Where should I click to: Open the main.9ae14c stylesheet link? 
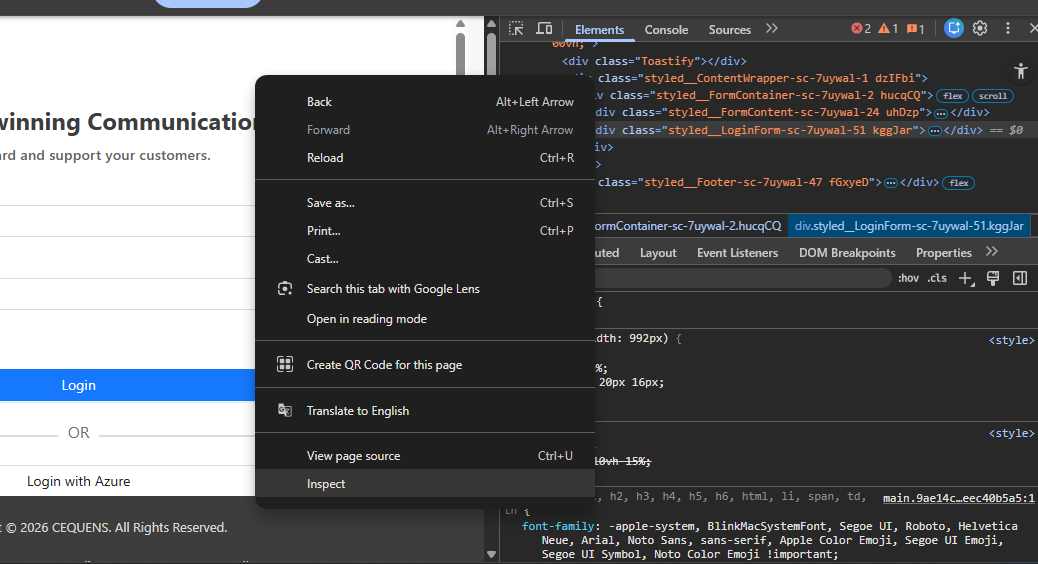959,498
